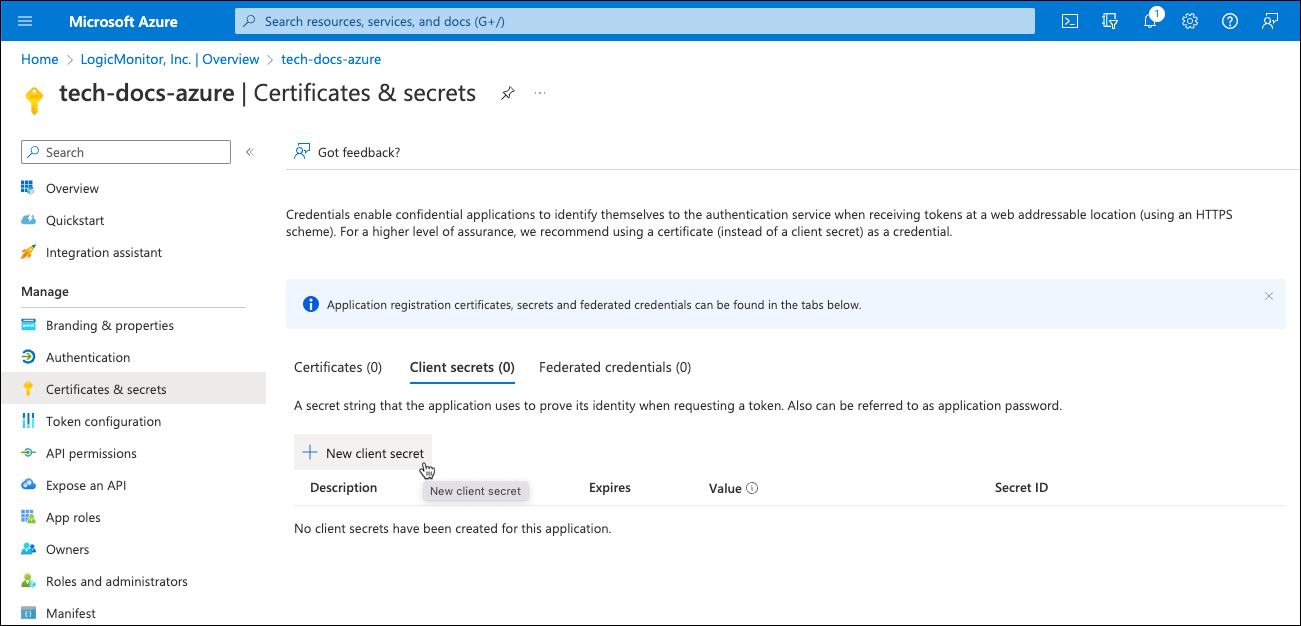Click the Description column header
1301x626 pixels.
point(344,488)
